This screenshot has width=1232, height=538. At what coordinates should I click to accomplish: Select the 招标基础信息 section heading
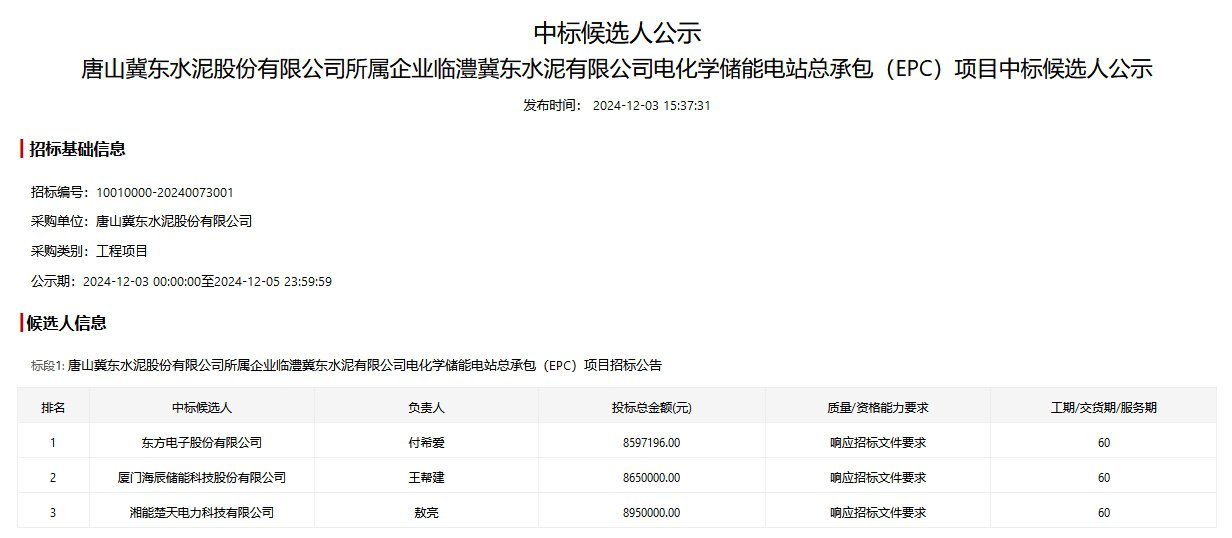(77, 149)
